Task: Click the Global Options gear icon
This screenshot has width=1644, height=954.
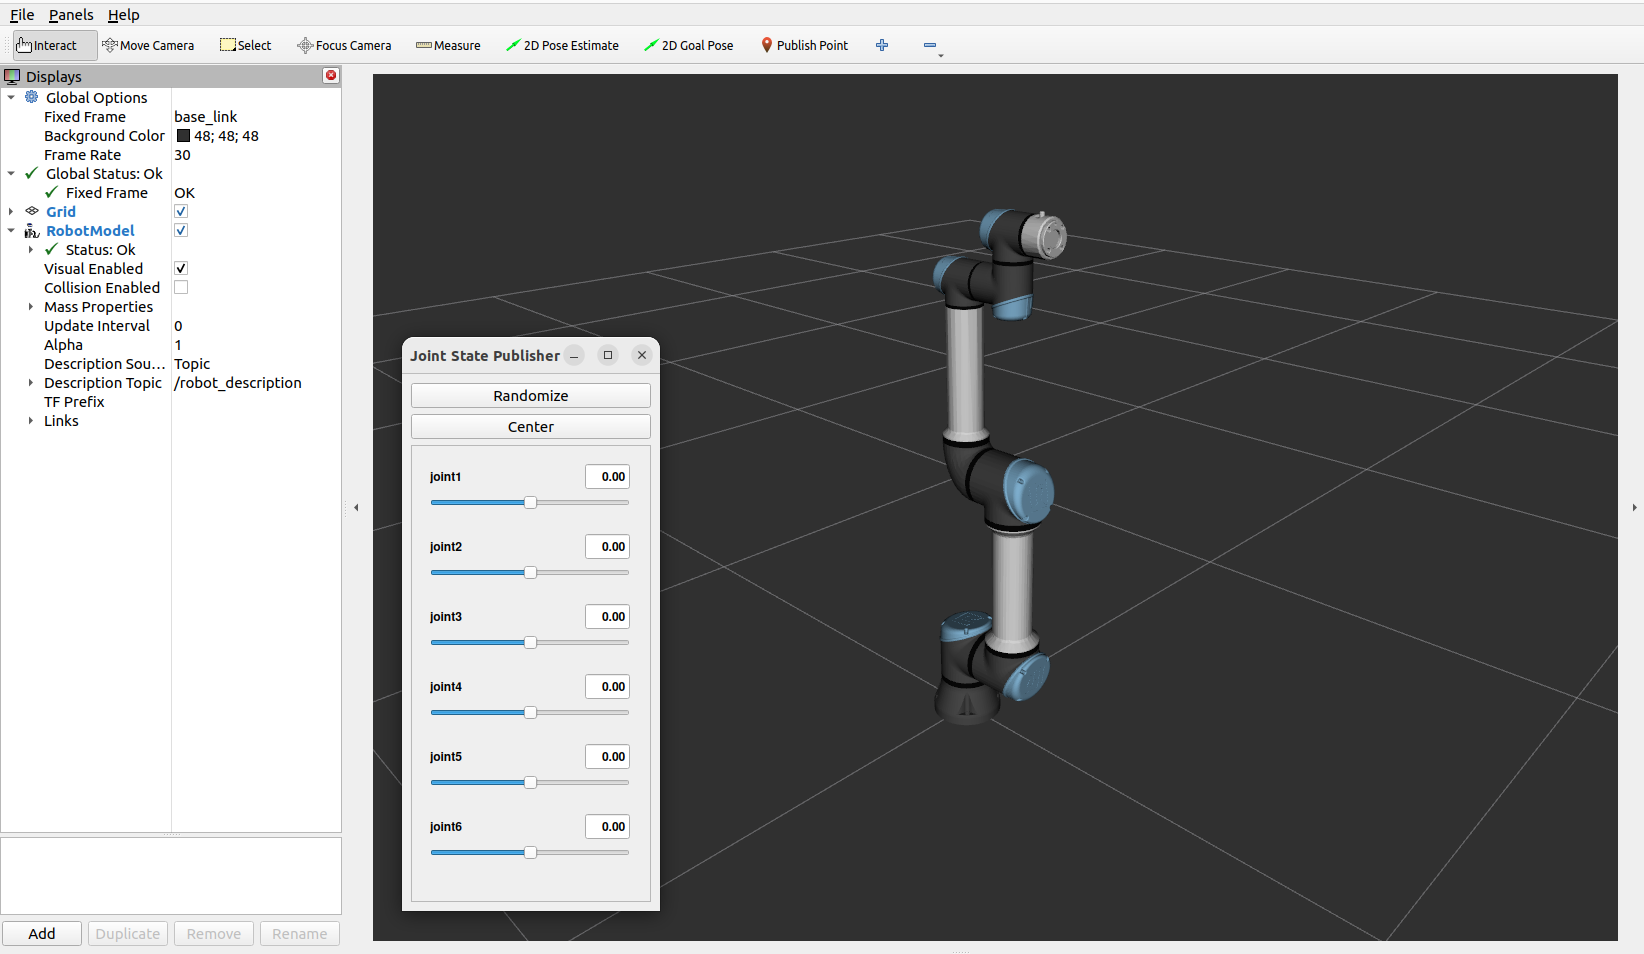Action: 32,97
